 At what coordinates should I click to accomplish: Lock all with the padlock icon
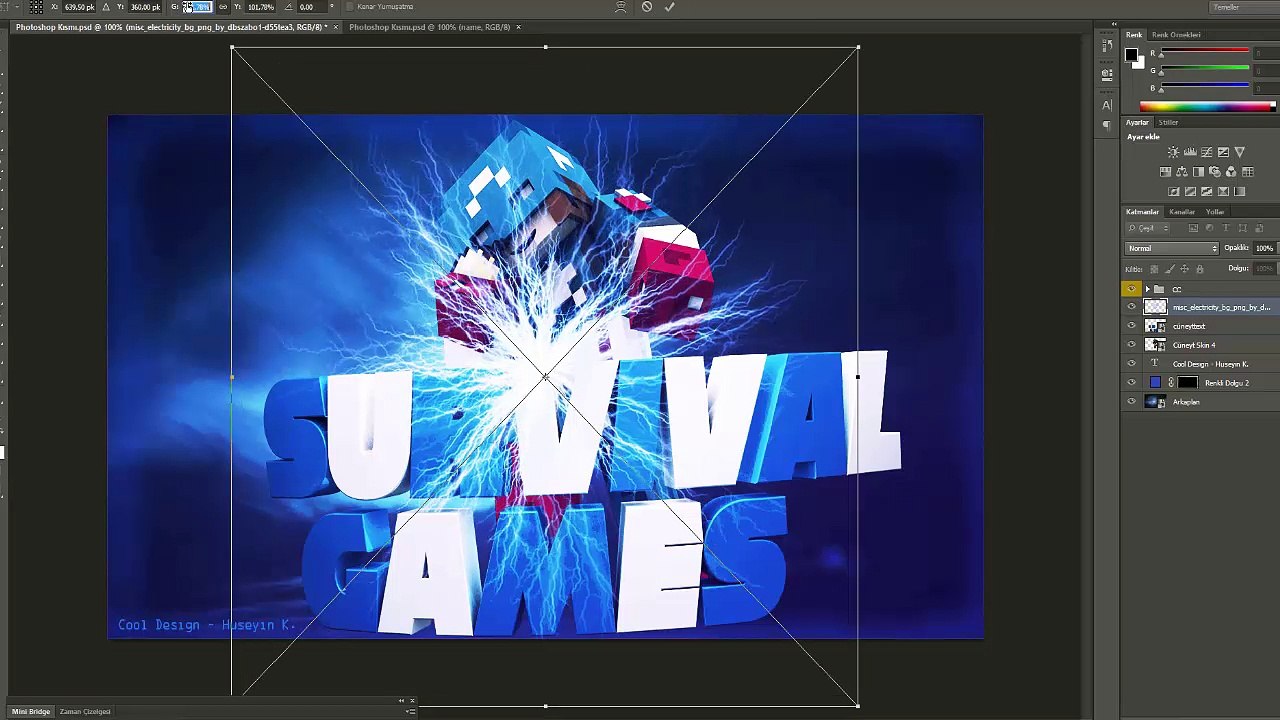tap(1200, 269)
